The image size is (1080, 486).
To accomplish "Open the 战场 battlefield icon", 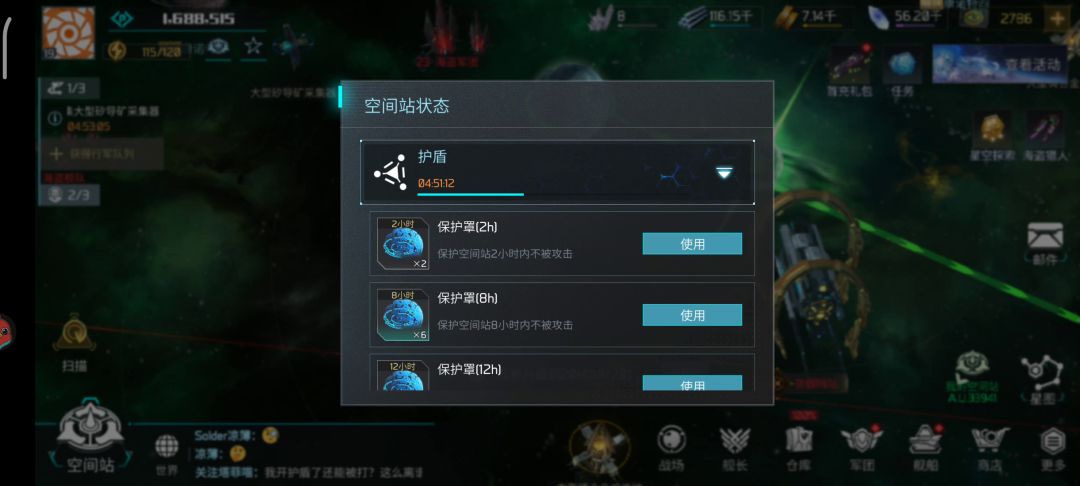I will coord(672,448).
